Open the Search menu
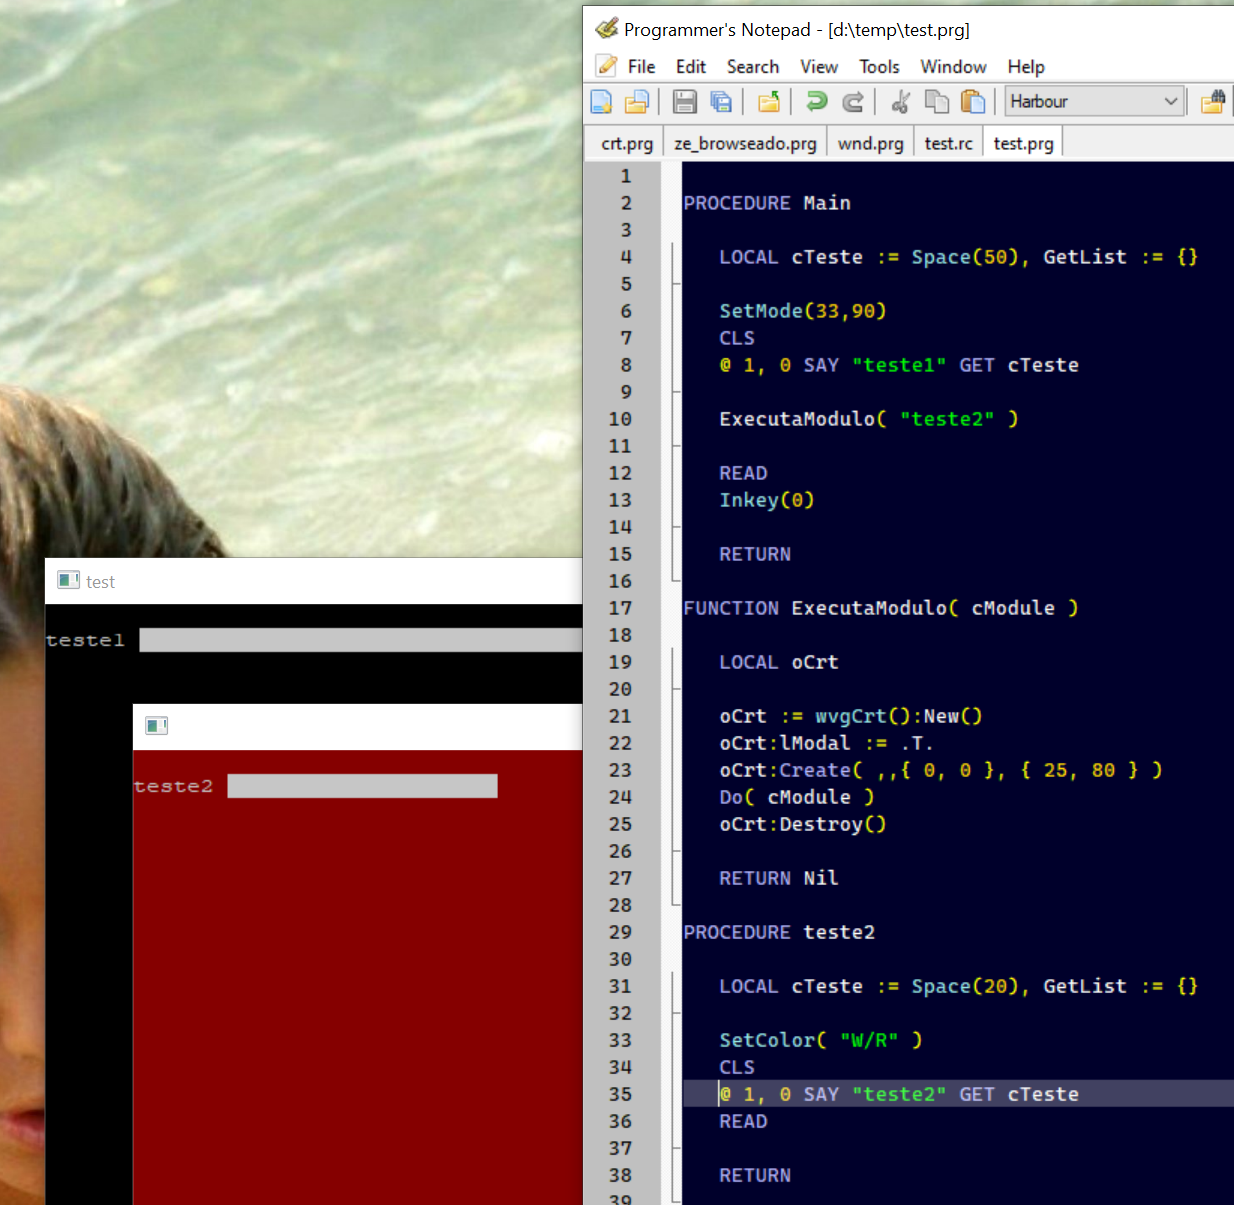The width and height of the screenshot is (1234, 1205). (x=752, y=67)
